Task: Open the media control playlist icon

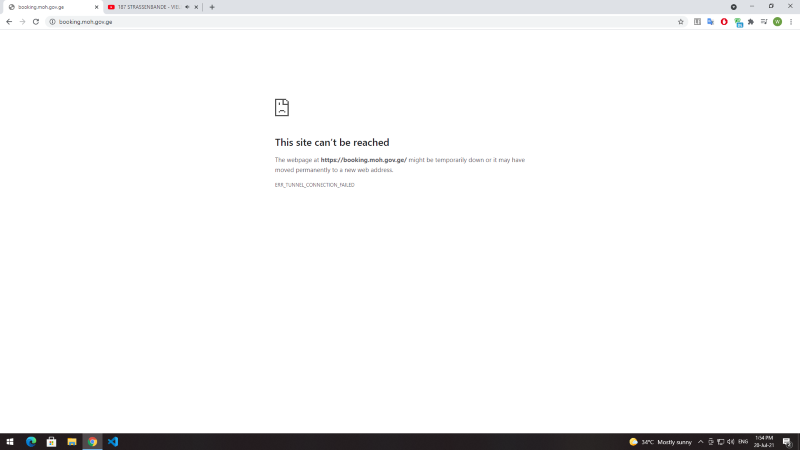Action: pyautogui.click(x=764, y=22)
